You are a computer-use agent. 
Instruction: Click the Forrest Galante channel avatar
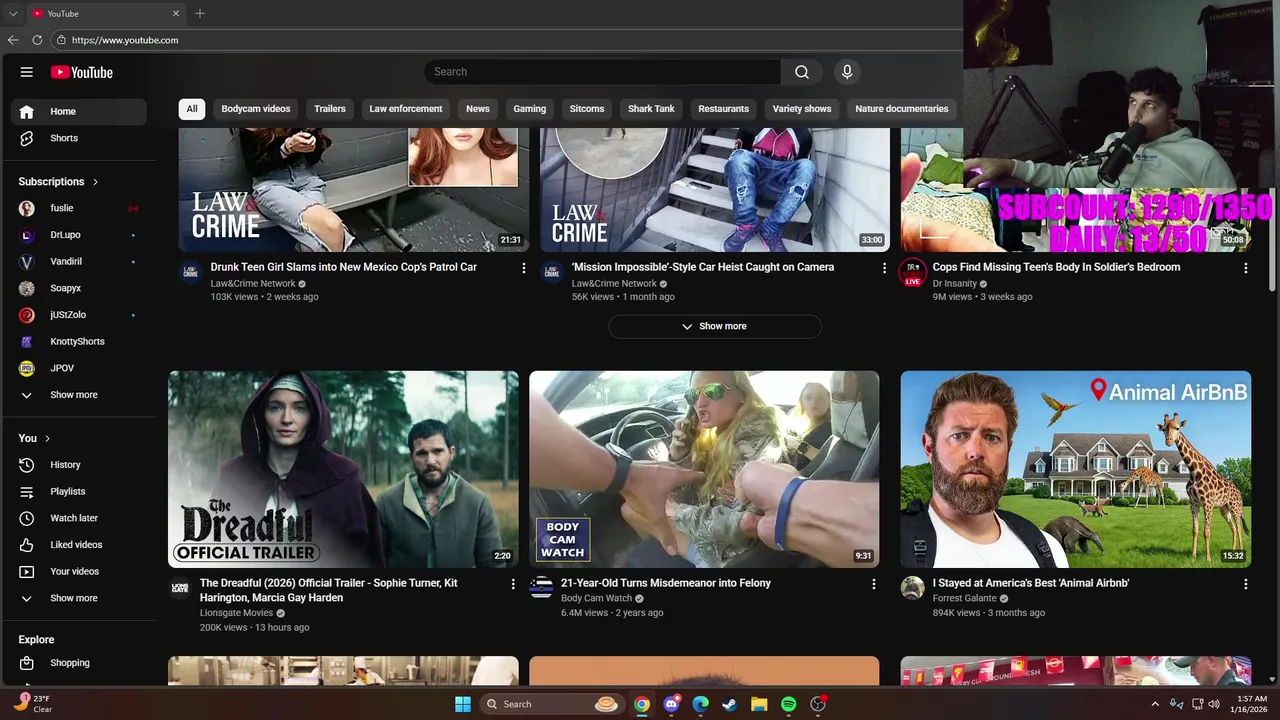click(x=912, y=588)
